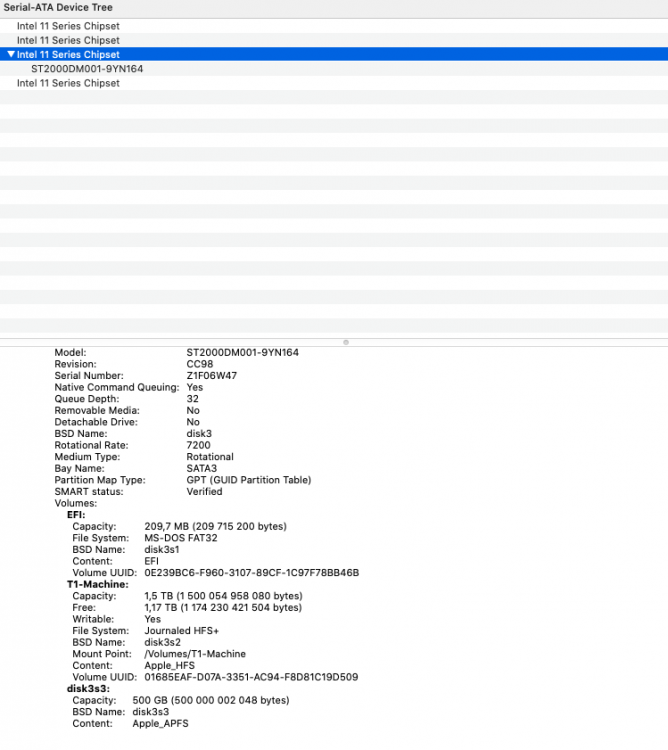Image resolution: width=668 pixels, height=750 pixels.
Task: Click BSD Name value disk3s2
Action: [x=163, y=642]
